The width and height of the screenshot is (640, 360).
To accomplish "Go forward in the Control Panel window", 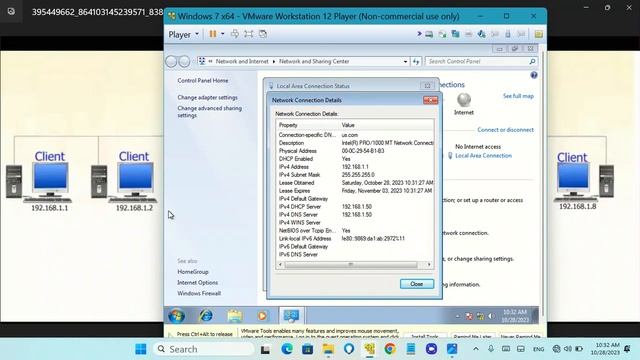I will pyautogui.click(x=184, y=61).
